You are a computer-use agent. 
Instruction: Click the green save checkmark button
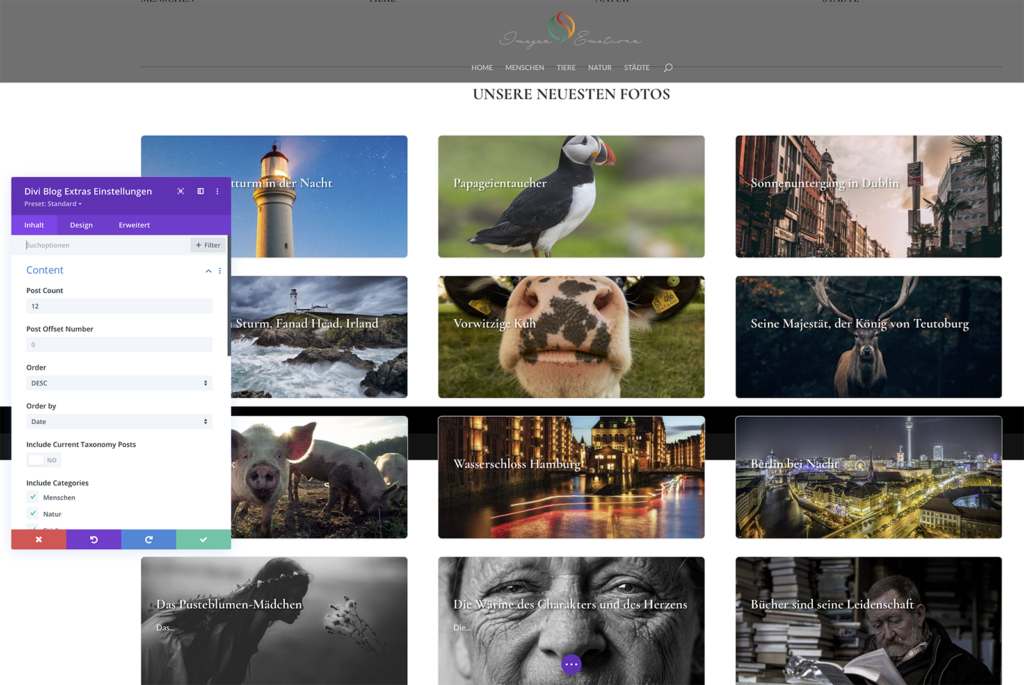point(203,539)
